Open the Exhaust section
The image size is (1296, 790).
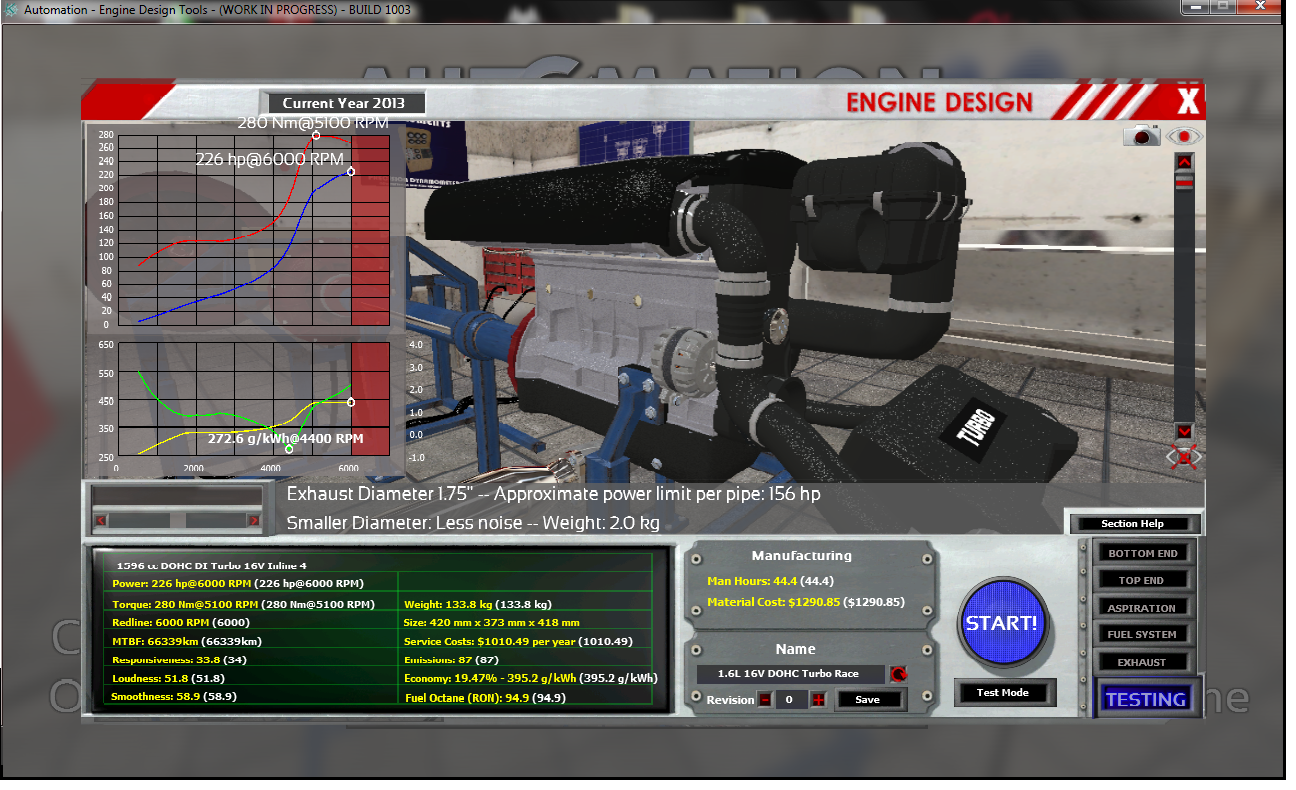(1142, 662)
